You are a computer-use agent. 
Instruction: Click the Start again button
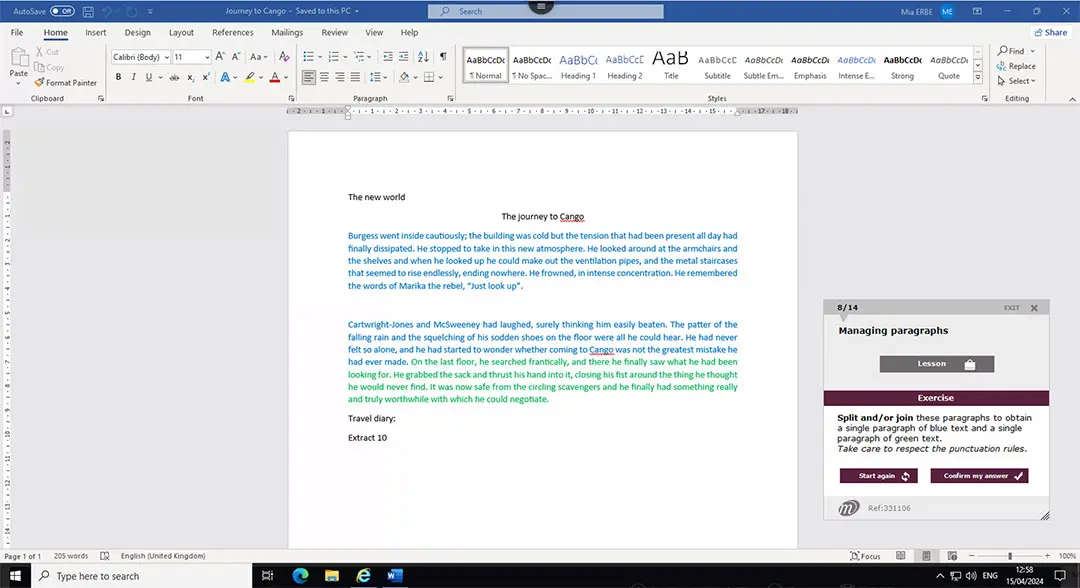[x=878, y=476]
